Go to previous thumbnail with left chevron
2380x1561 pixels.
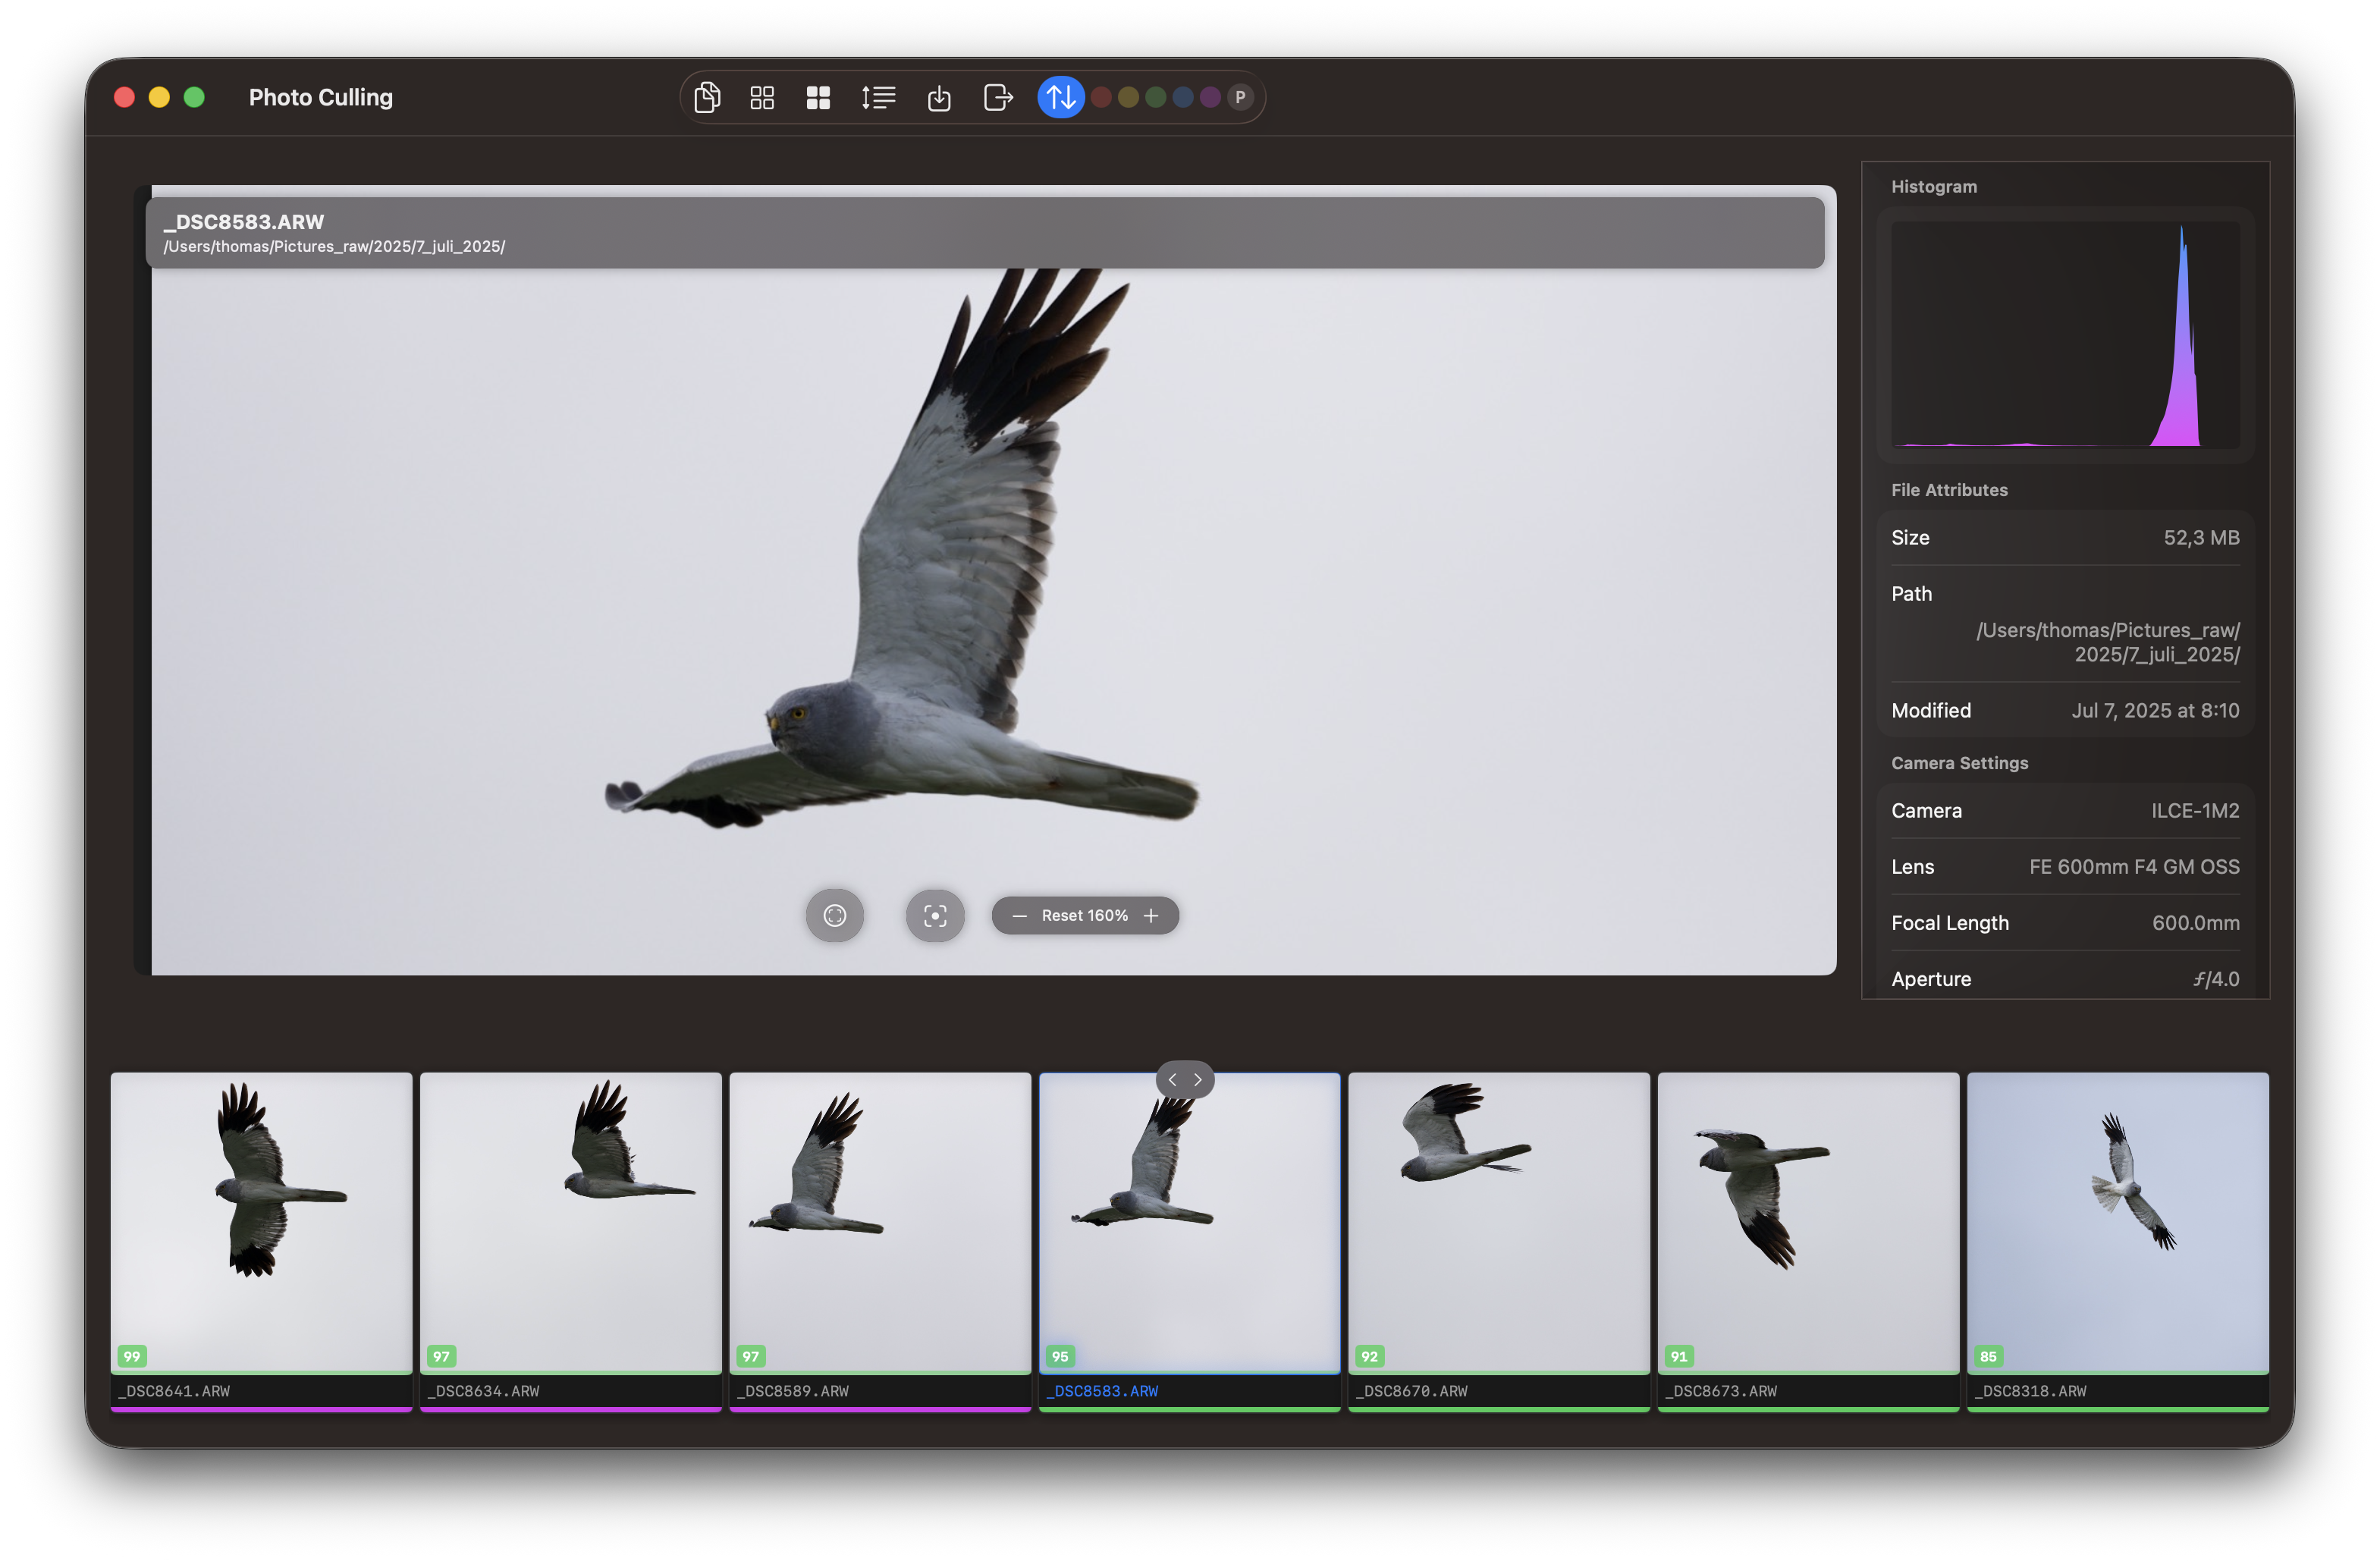coord(1172,1080)
